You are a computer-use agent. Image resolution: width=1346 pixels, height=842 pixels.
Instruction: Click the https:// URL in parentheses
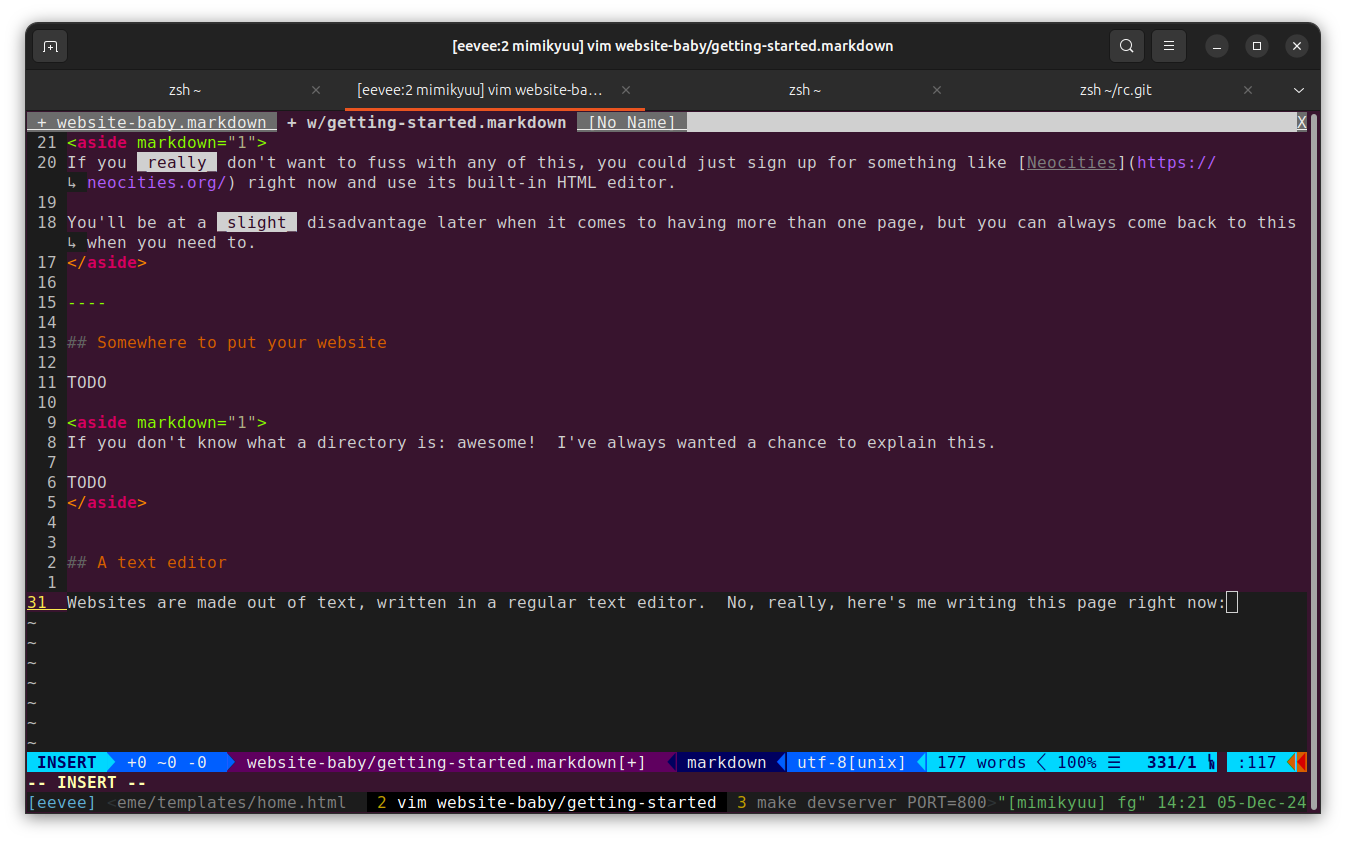tap(1176, 163)
